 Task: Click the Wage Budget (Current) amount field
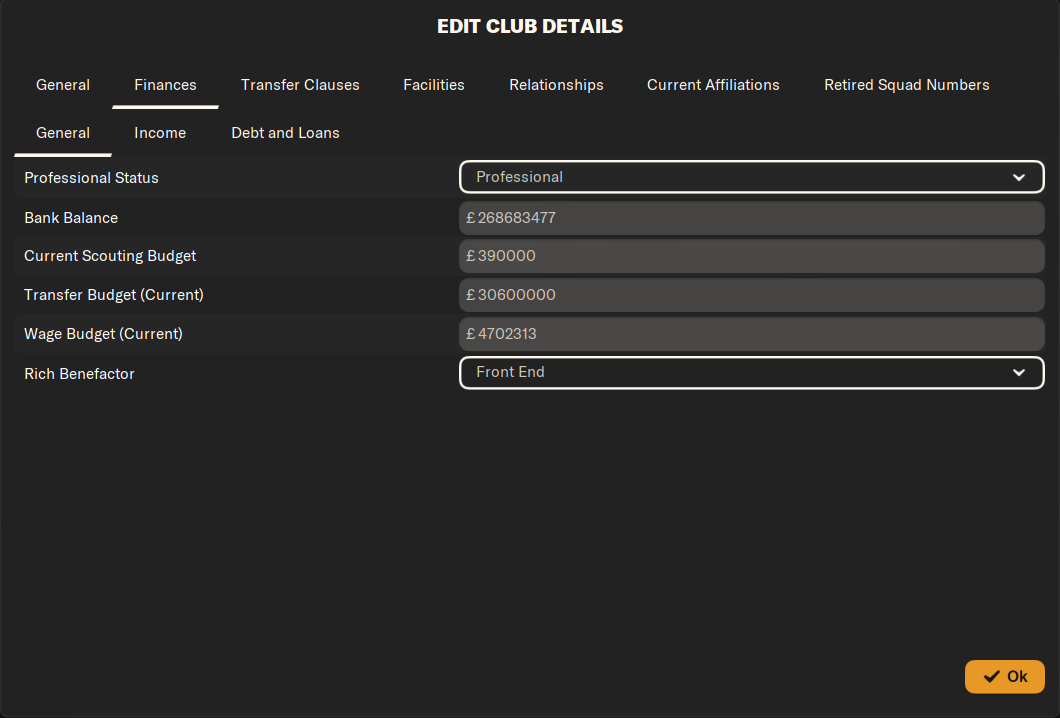[x=751, y=334]
